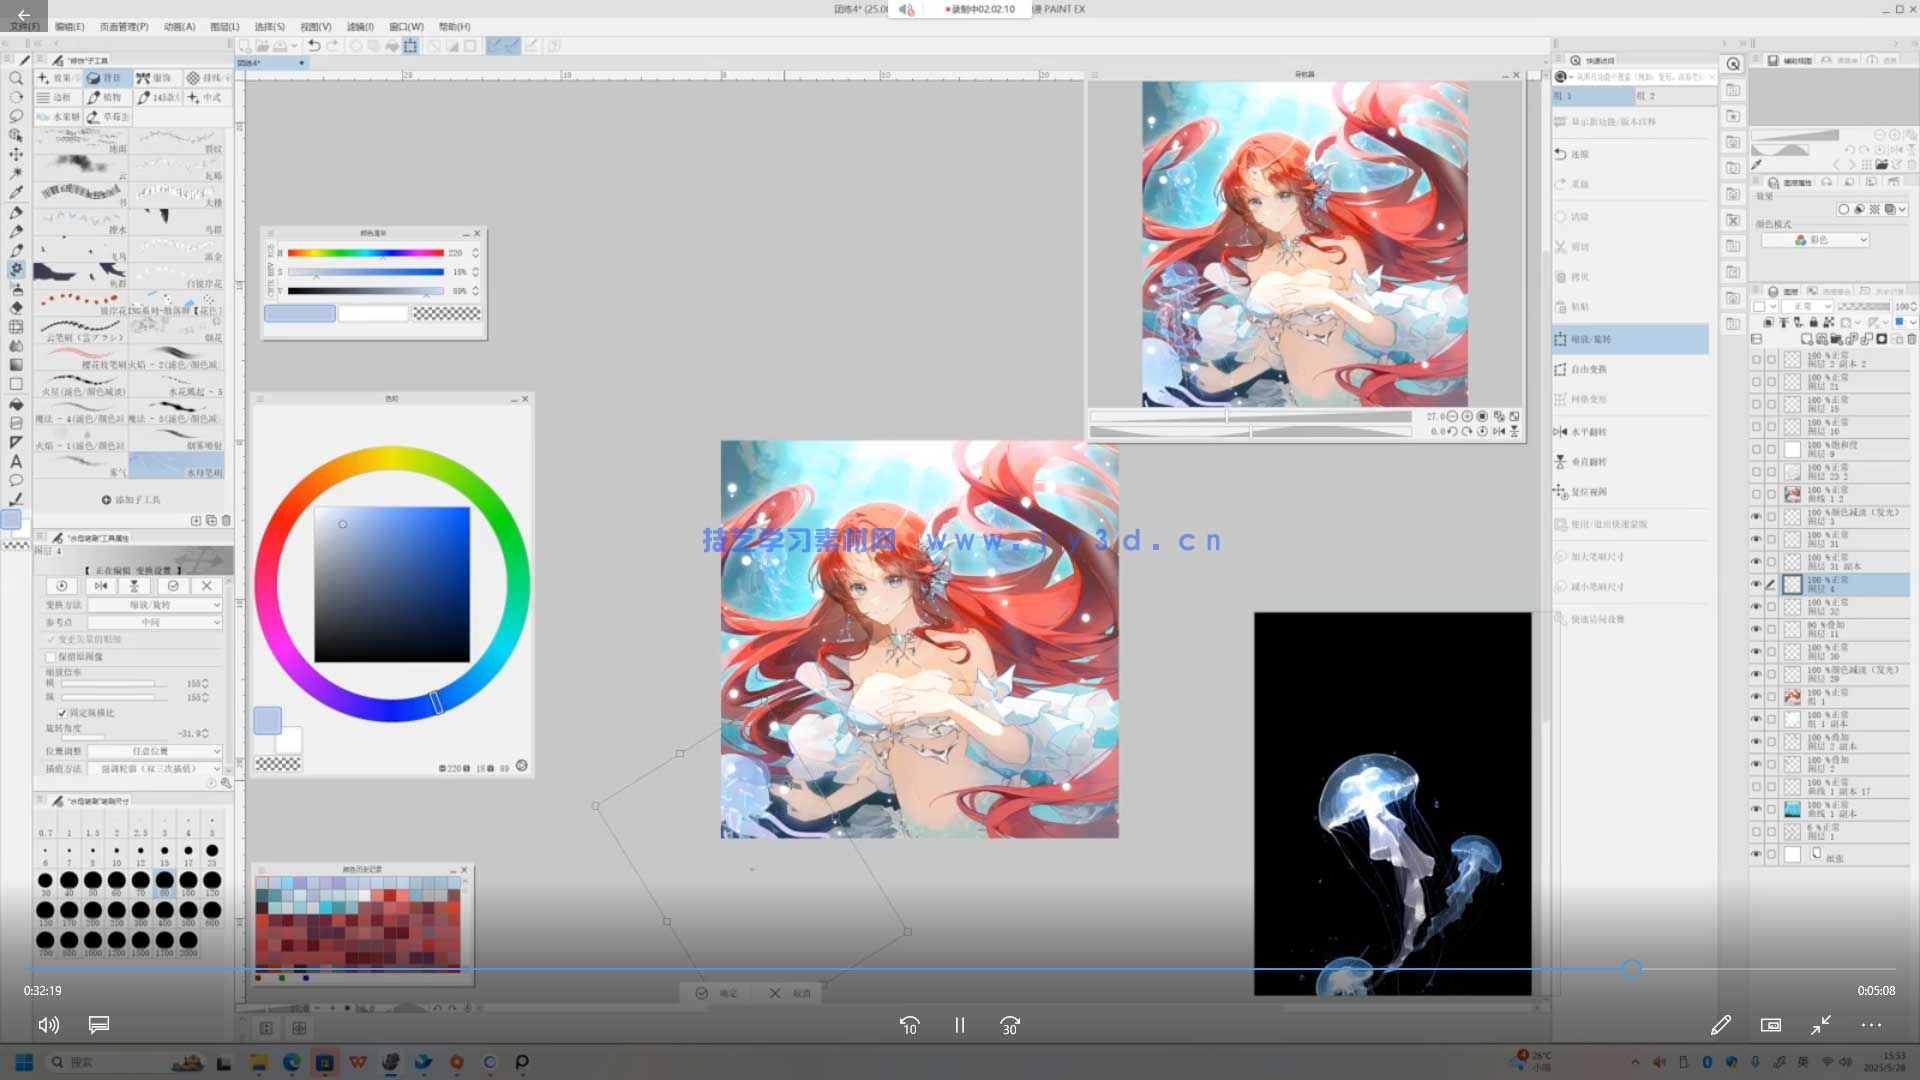Toggle the keep aspect ratio checkbox
This screenshot has height=1080, width=1920.
click(62, 713)
